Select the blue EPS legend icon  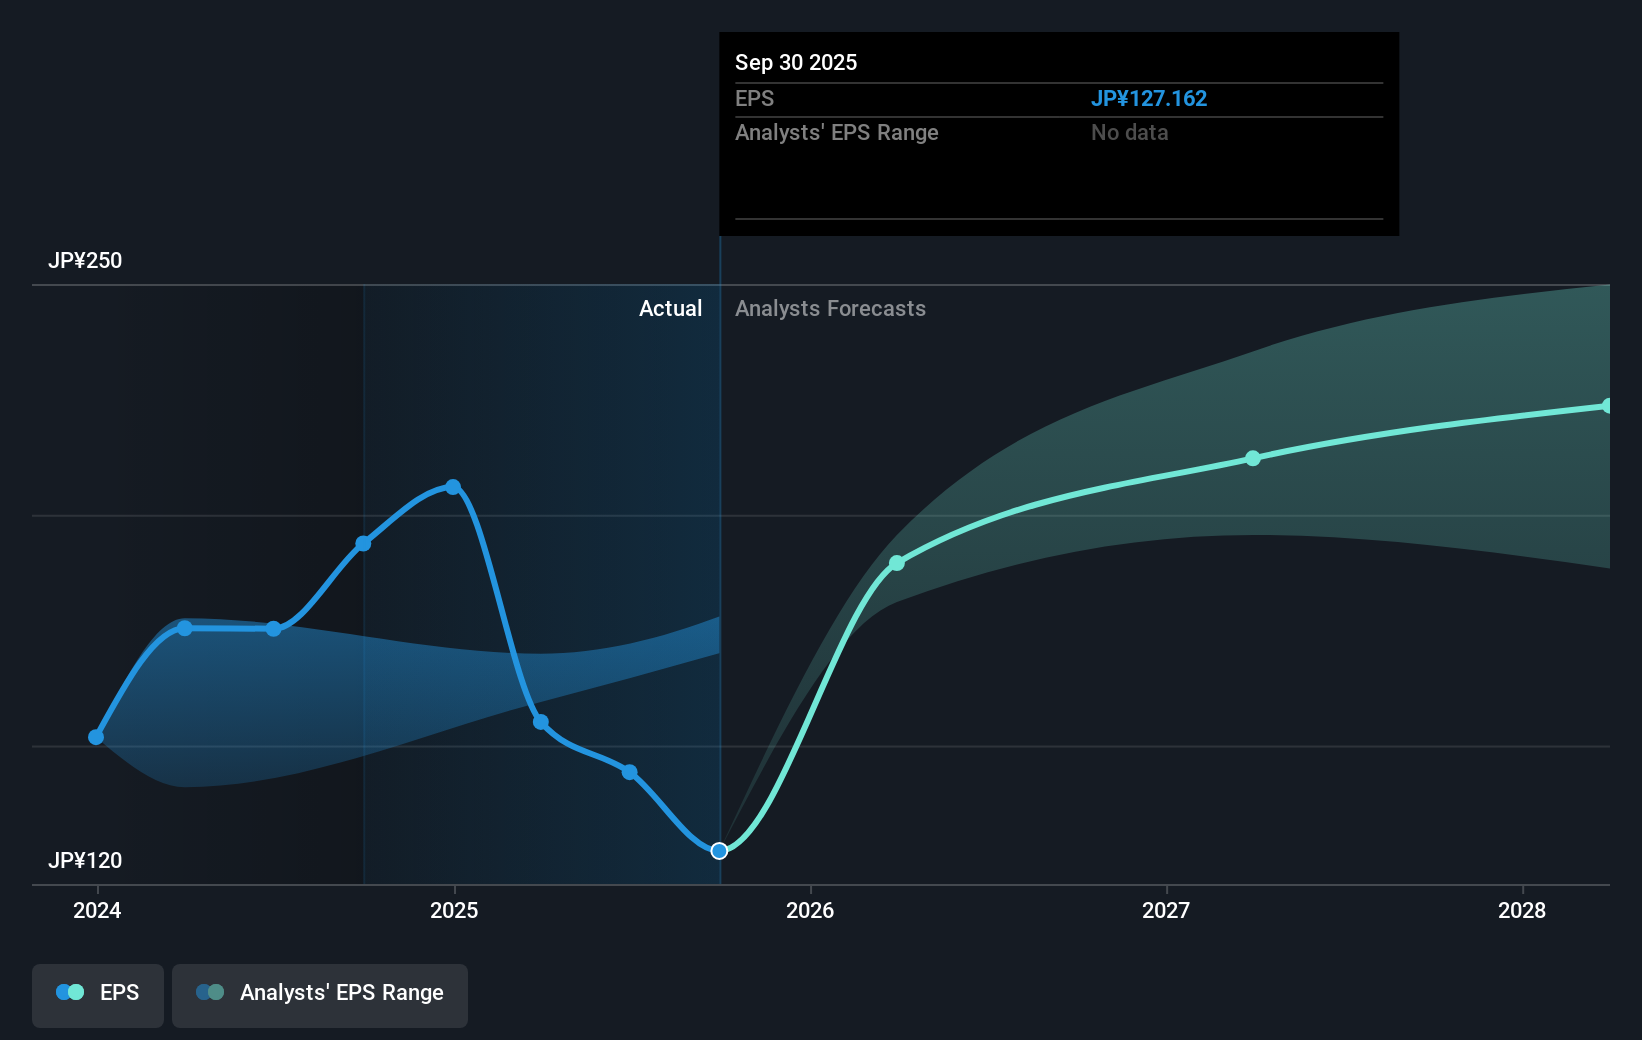69,991
